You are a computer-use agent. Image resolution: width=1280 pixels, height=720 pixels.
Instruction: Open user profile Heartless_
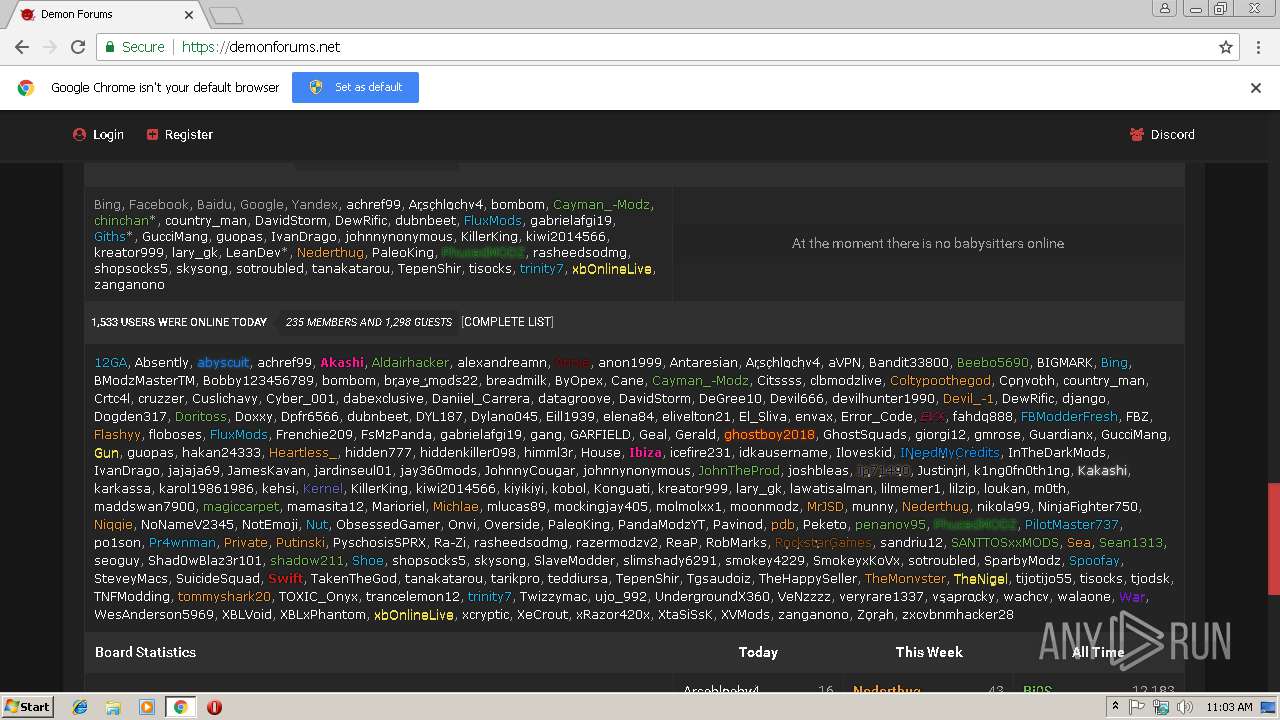coord(303,453)
